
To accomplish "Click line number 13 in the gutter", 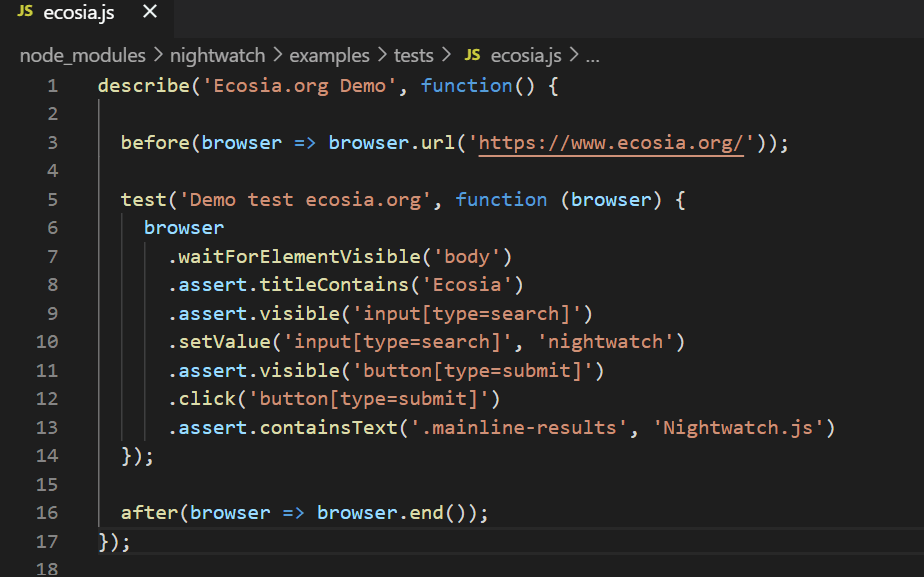I will pyautogui.click(x=46, y=427).
